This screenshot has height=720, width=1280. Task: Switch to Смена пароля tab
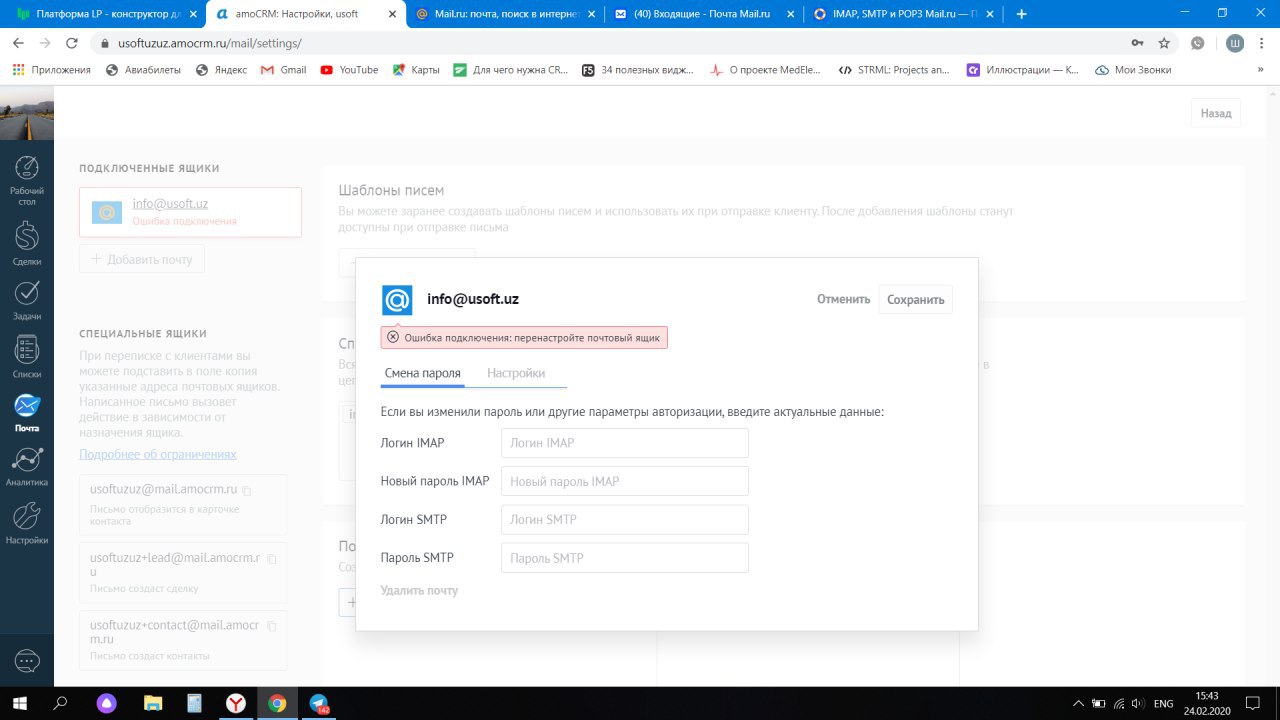click(x=423, y=373)
